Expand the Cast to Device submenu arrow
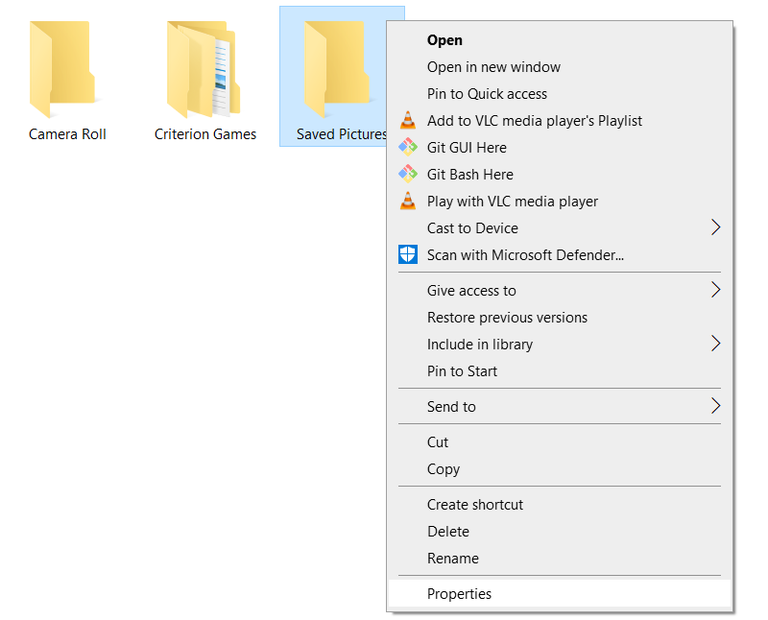Image resolution: width=768 pixels, height=620 pixels. pos(715,228)
